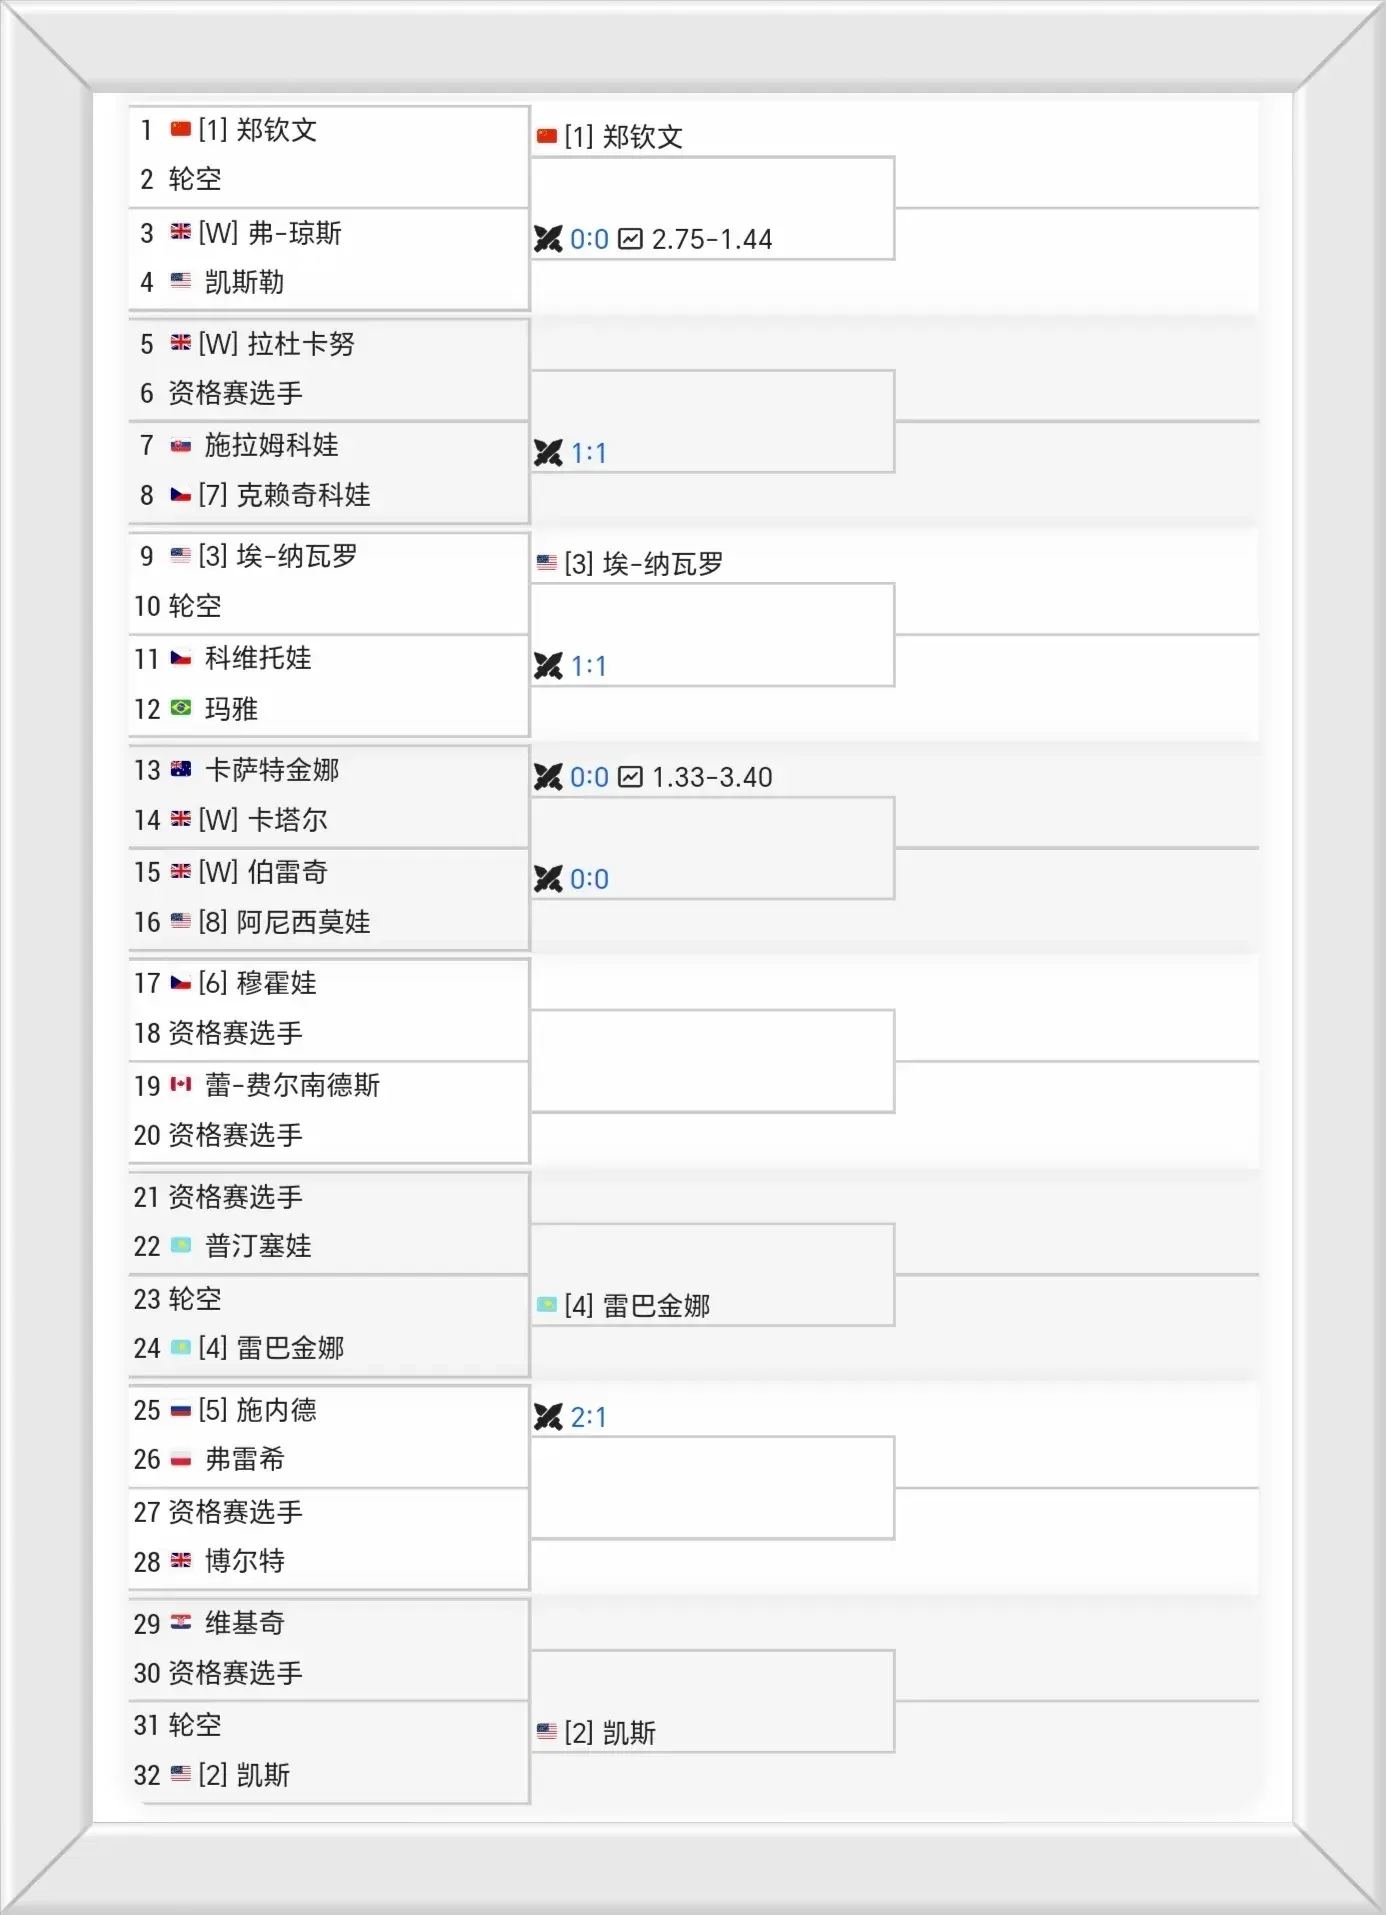Open player 阿尼西莫娃 in line 16

[303, 922]
